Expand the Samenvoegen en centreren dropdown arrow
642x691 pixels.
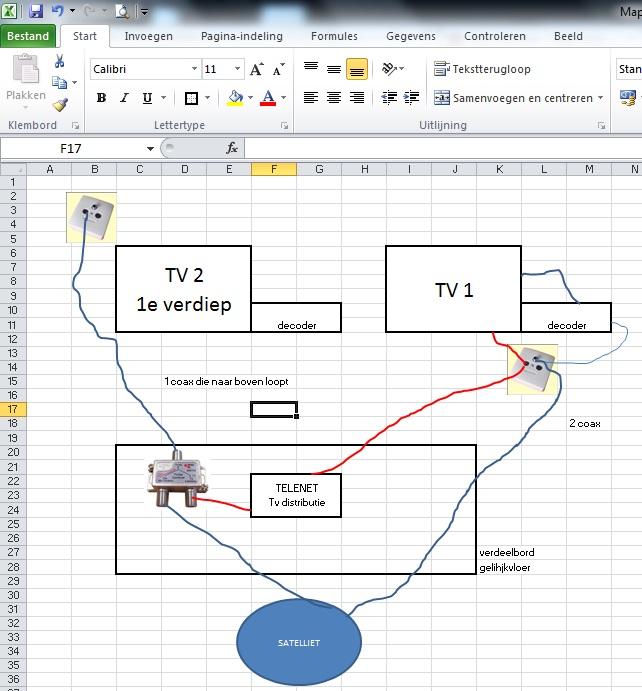[x=600, y=98]
